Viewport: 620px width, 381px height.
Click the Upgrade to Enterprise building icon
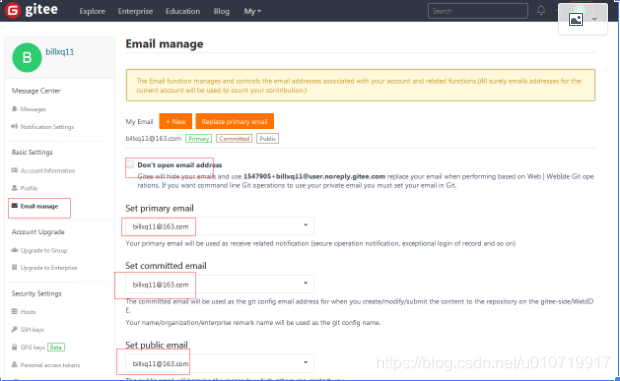(x=15, y=268)
